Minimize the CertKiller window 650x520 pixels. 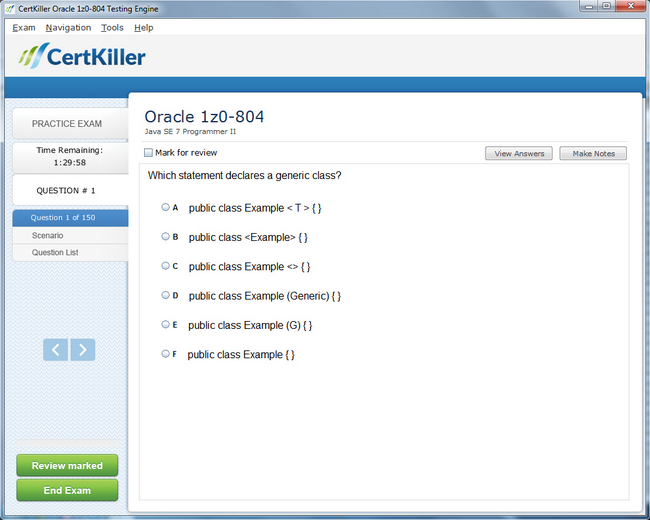(x=589, y=6)
